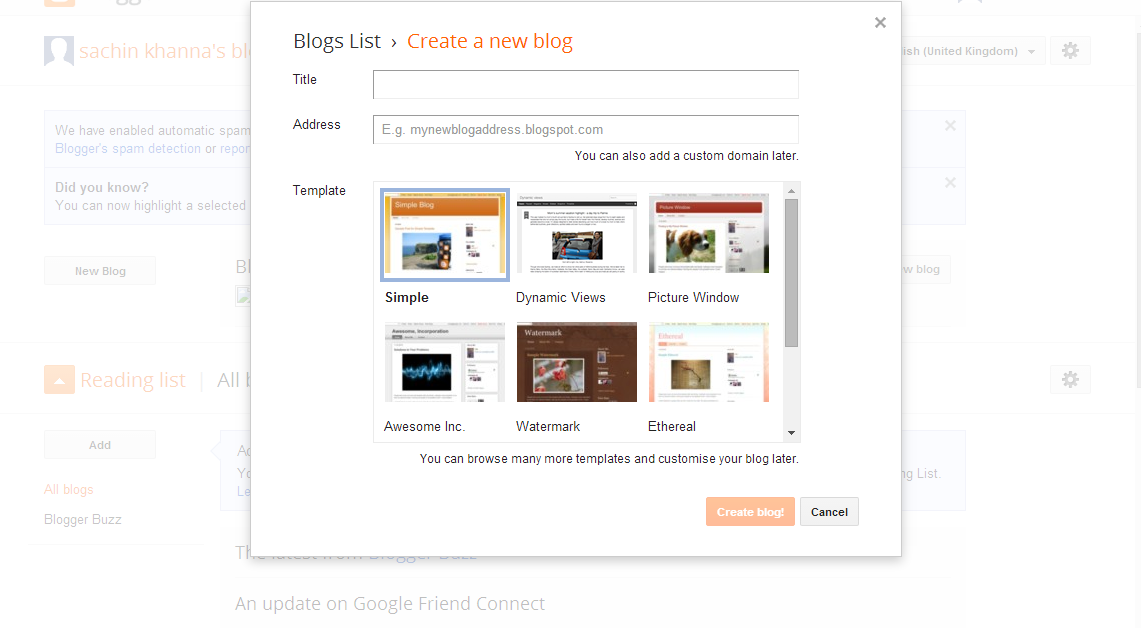Click the Watermark label text
The height and width of the screenshot is (628, 1141).
(x=548, y=426)
